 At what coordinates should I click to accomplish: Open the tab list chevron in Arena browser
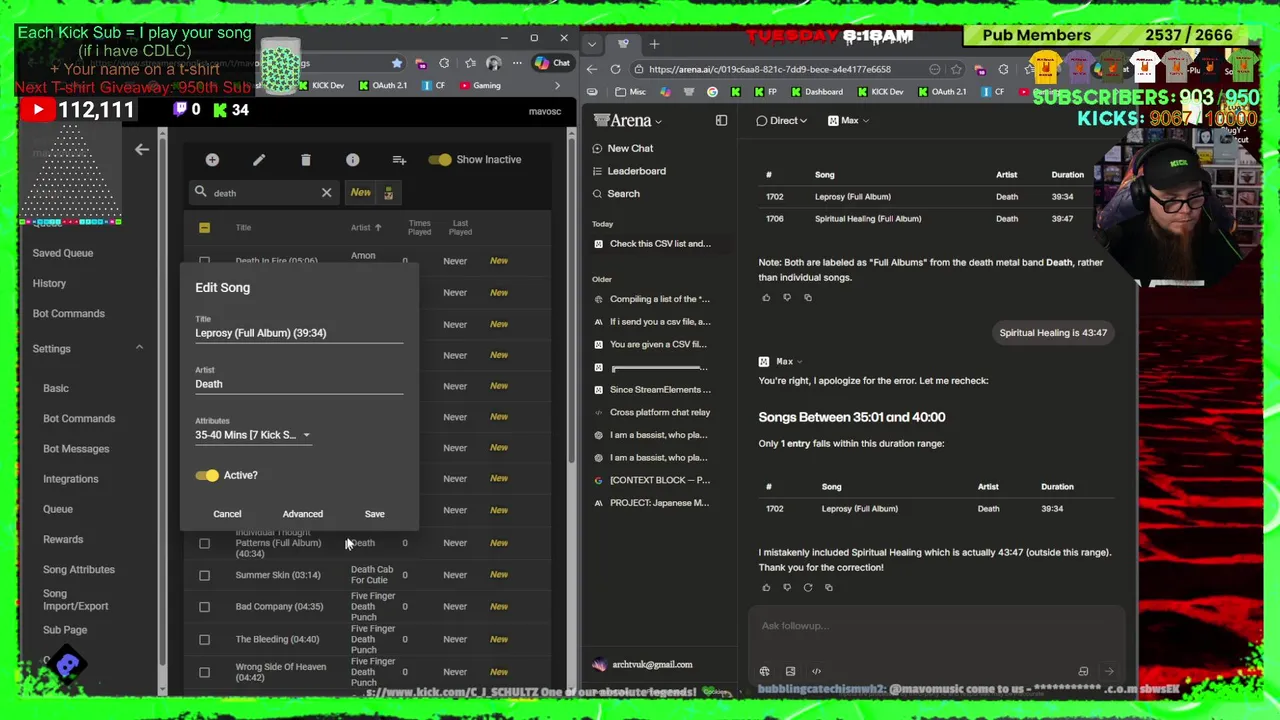coord(593,43)
